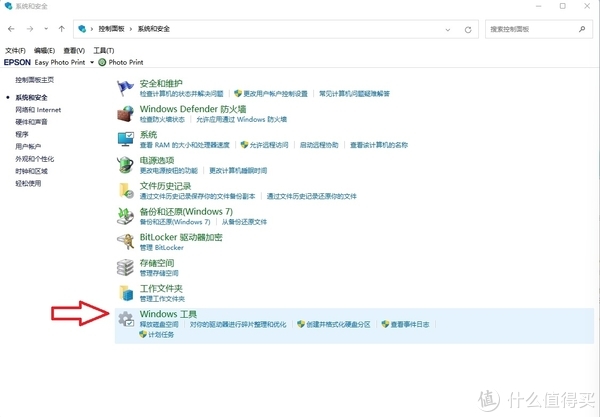
Task: Open the 安全和维护 heading link
Action: pos(161,83)
